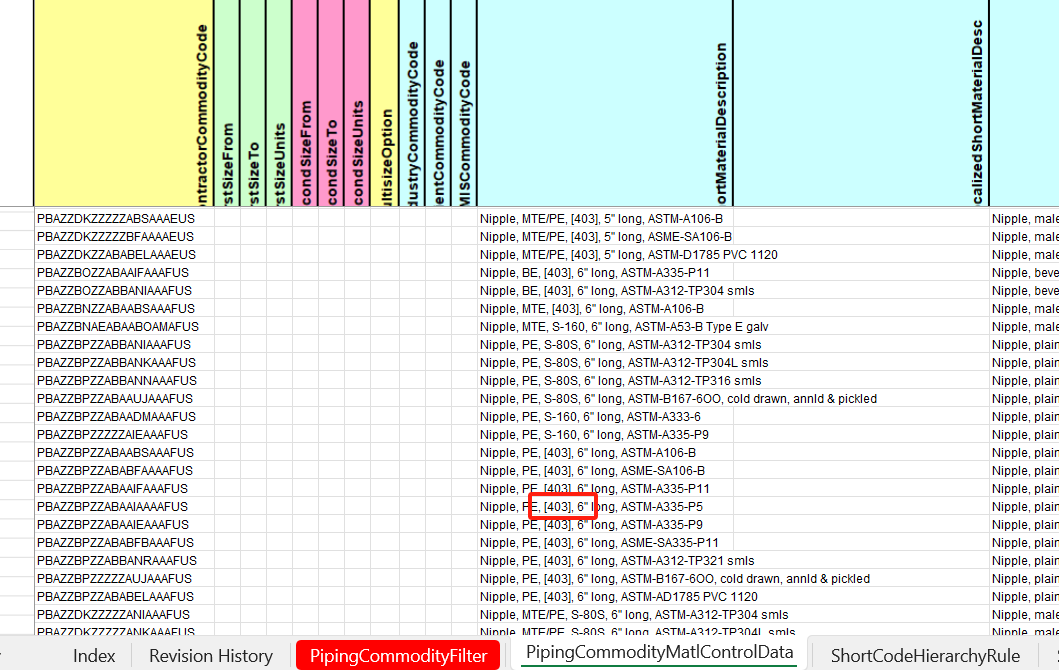Click cell PBAZZBPZZABAABSAAAFUS
The height and width of the screenshot is (670, 1059).
point(124,453)
